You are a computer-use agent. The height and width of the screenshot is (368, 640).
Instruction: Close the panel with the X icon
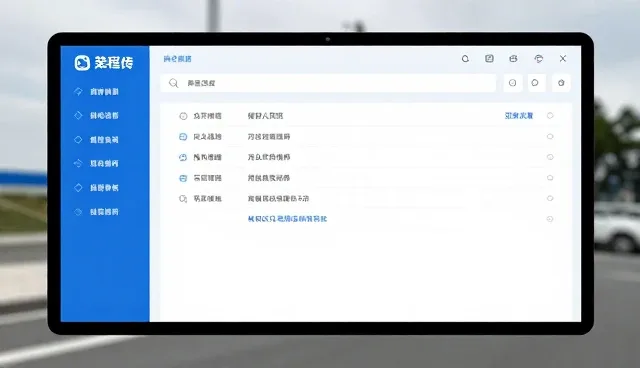563,59
